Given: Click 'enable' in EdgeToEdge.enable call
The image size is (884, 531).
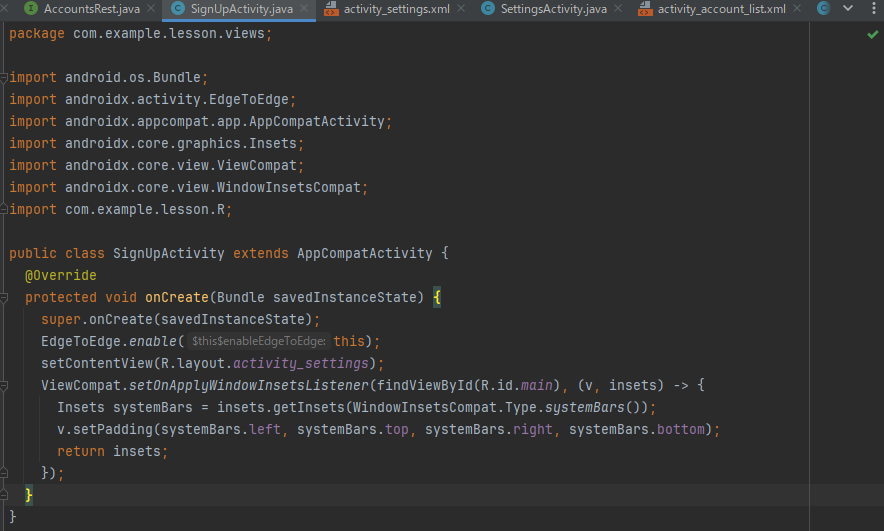Looking at the screenshot, I should click(153, 341).
